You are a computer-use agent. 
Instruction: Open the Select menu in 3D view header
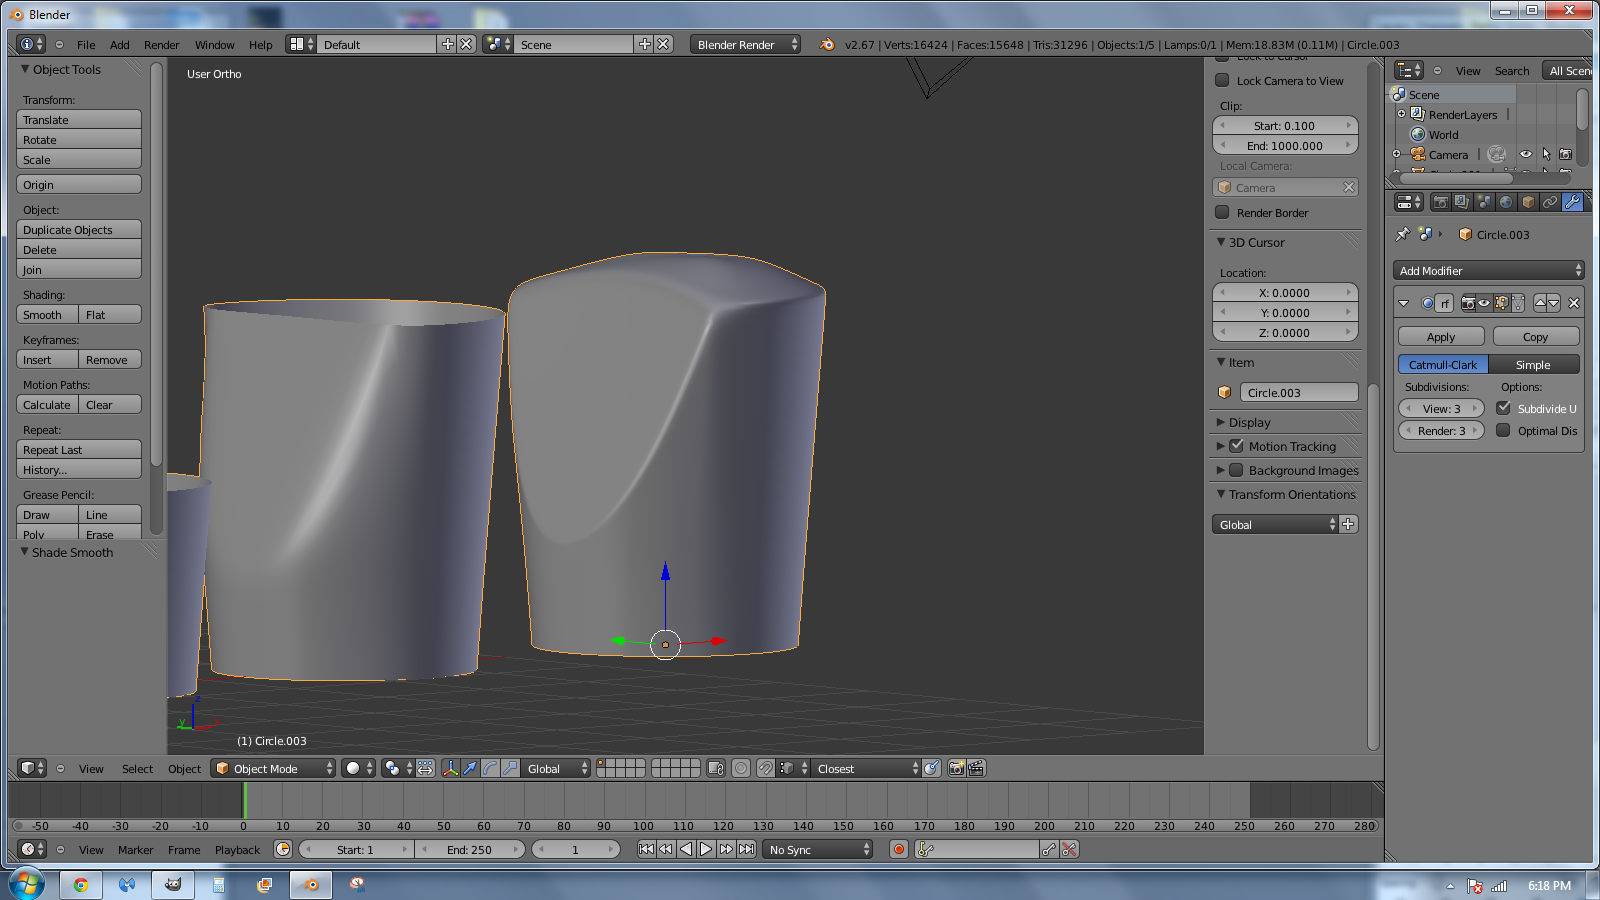tap(137, 768)
